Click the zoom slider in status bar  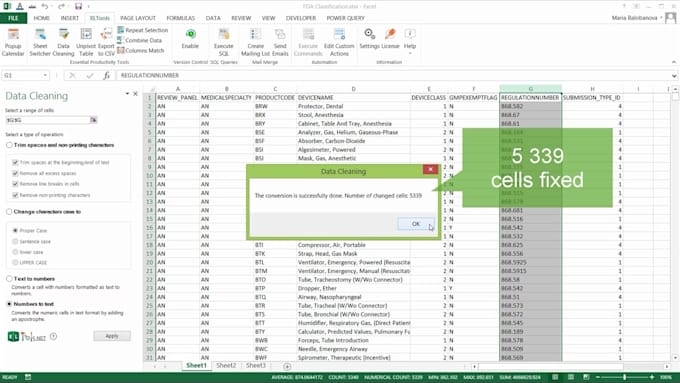[624, 377]
